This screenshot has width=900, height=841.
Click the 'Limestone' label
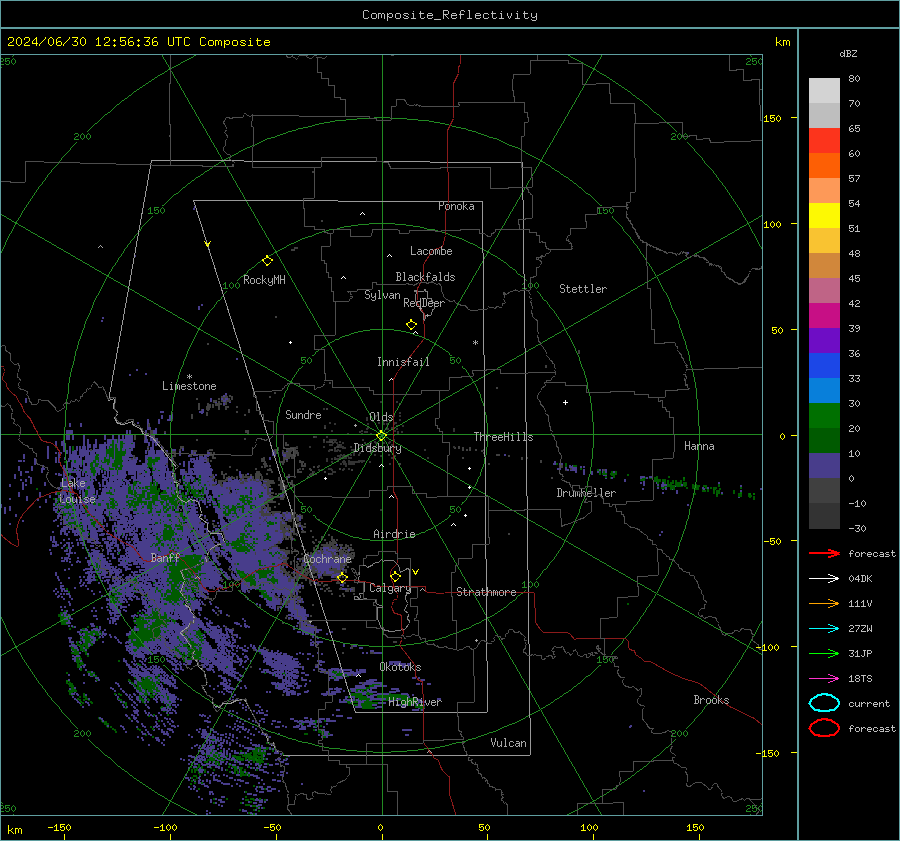pos(189,386)
